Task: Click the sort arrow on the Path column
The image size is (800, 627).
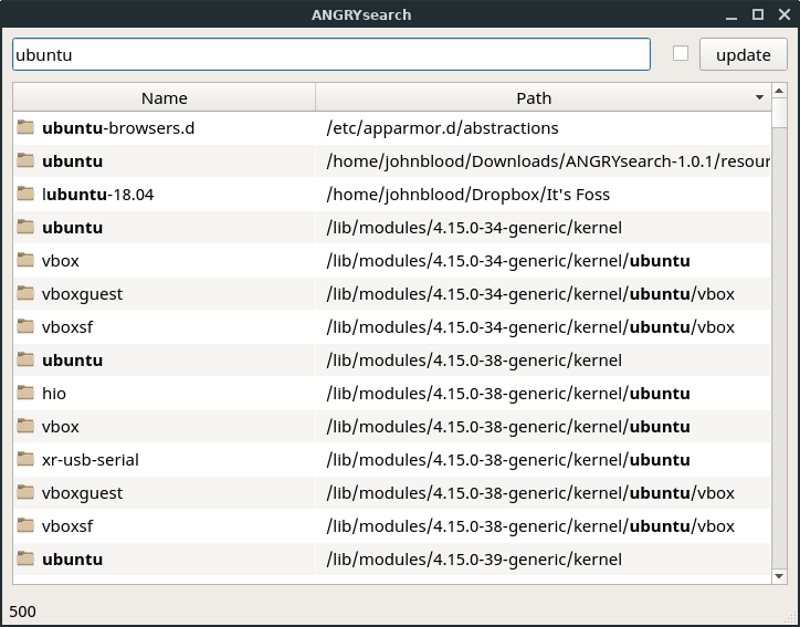Action: click(759, 97)
